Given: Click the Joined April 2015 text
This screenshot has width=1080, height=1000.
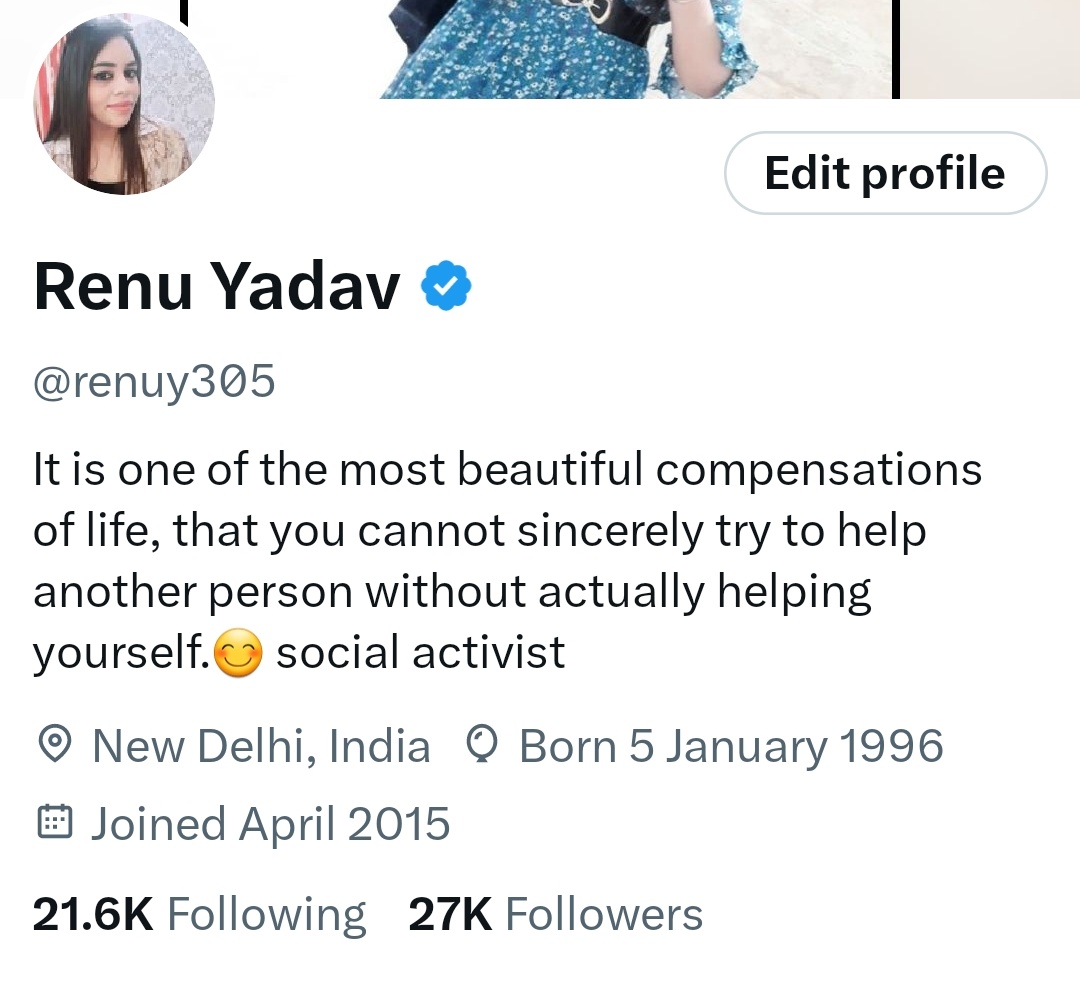Looking at the screenshot, I should [x=271, y=824].
